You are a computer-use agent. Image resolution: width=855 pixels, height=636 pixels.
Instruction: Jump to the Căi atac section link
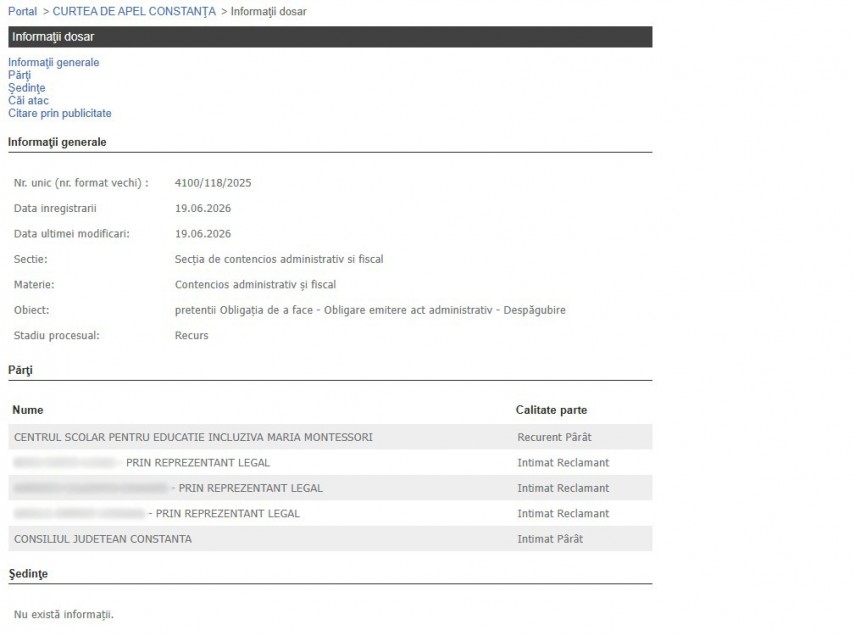point(28,100)
